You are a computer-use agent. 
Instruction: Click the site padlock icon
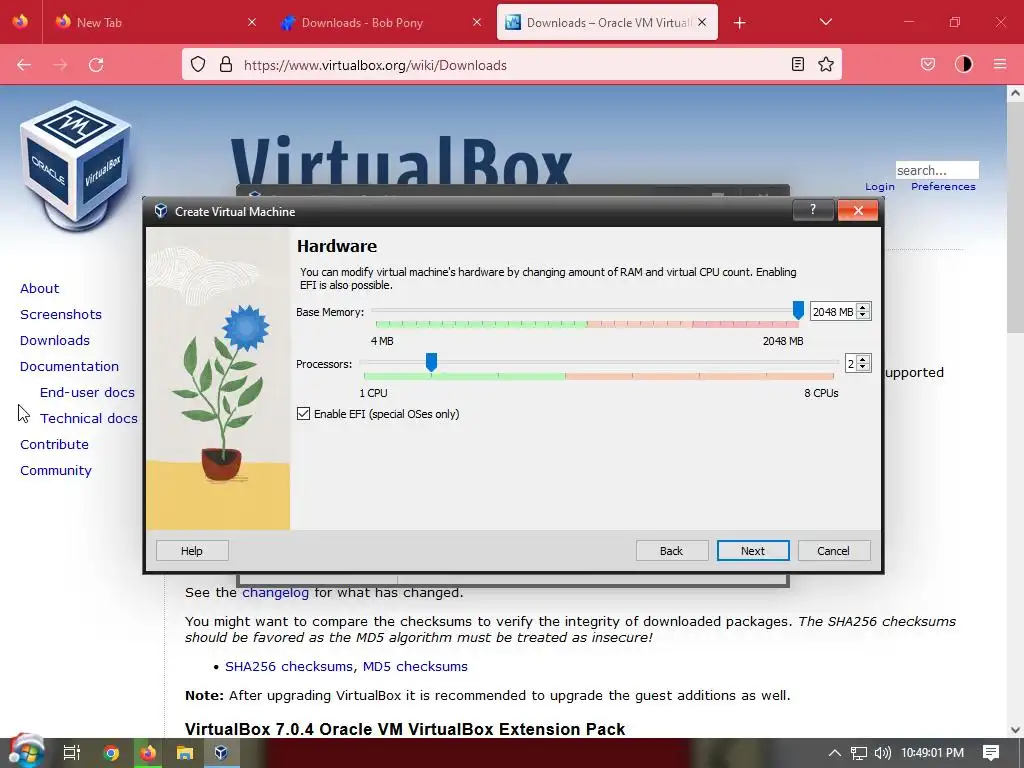pyautogui.click(x=226, y=64)
